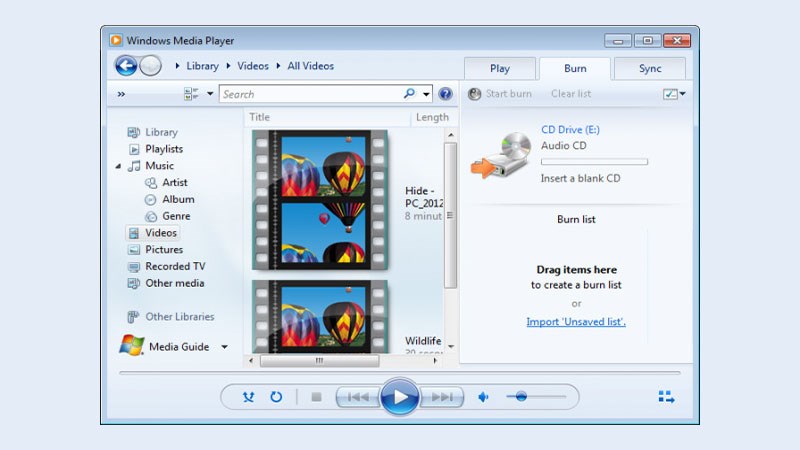Collapse the Music tree node
This screenshot has height=450, width=800.
click(118, 166)
